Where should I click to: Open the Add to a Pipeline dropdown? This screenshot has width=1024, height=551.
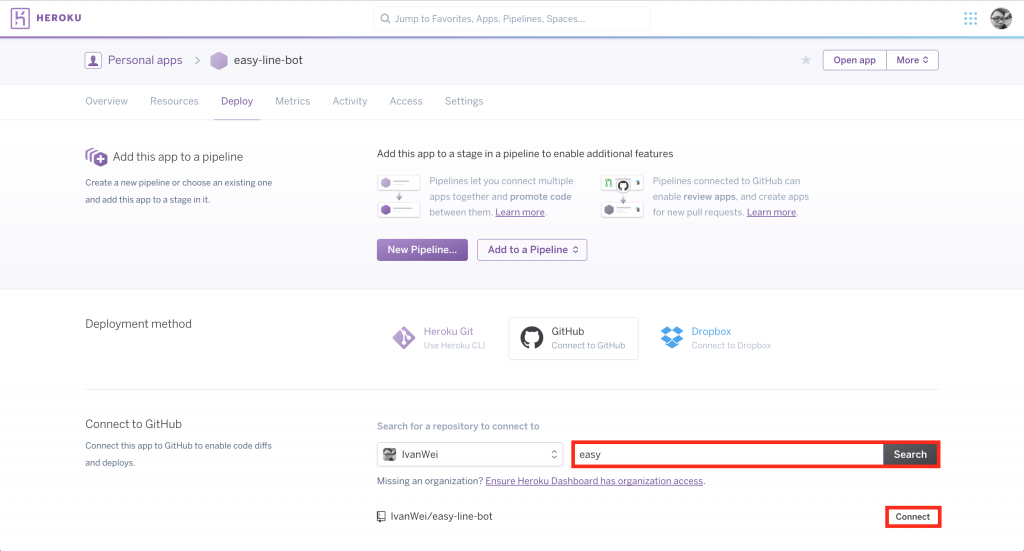tap(532, 249)
